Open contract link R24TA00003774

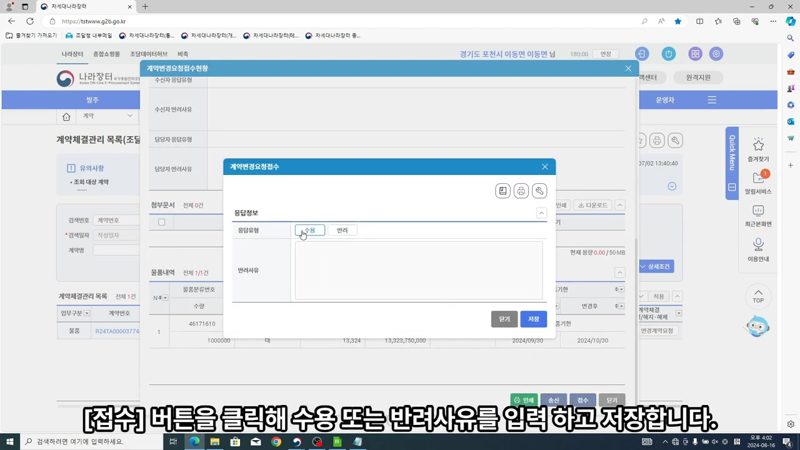pyautogui.click(x=117, y=331)
